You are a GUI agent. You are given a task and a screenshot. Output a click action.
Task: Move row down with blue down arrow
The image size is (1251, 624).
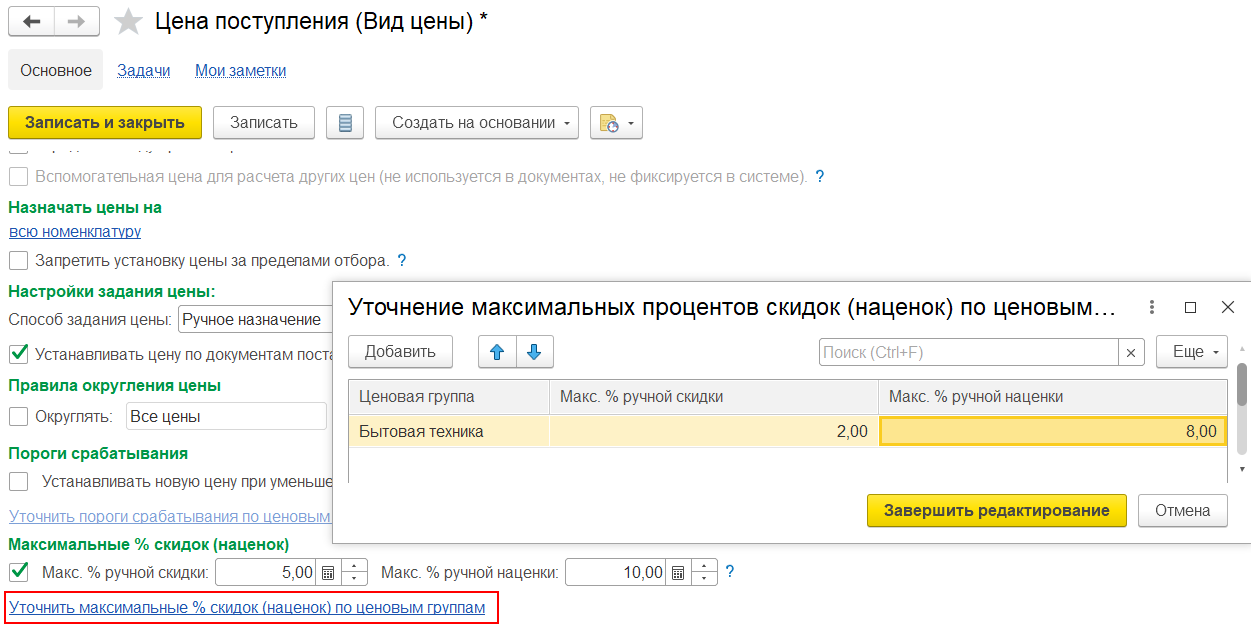coord(534,352)
